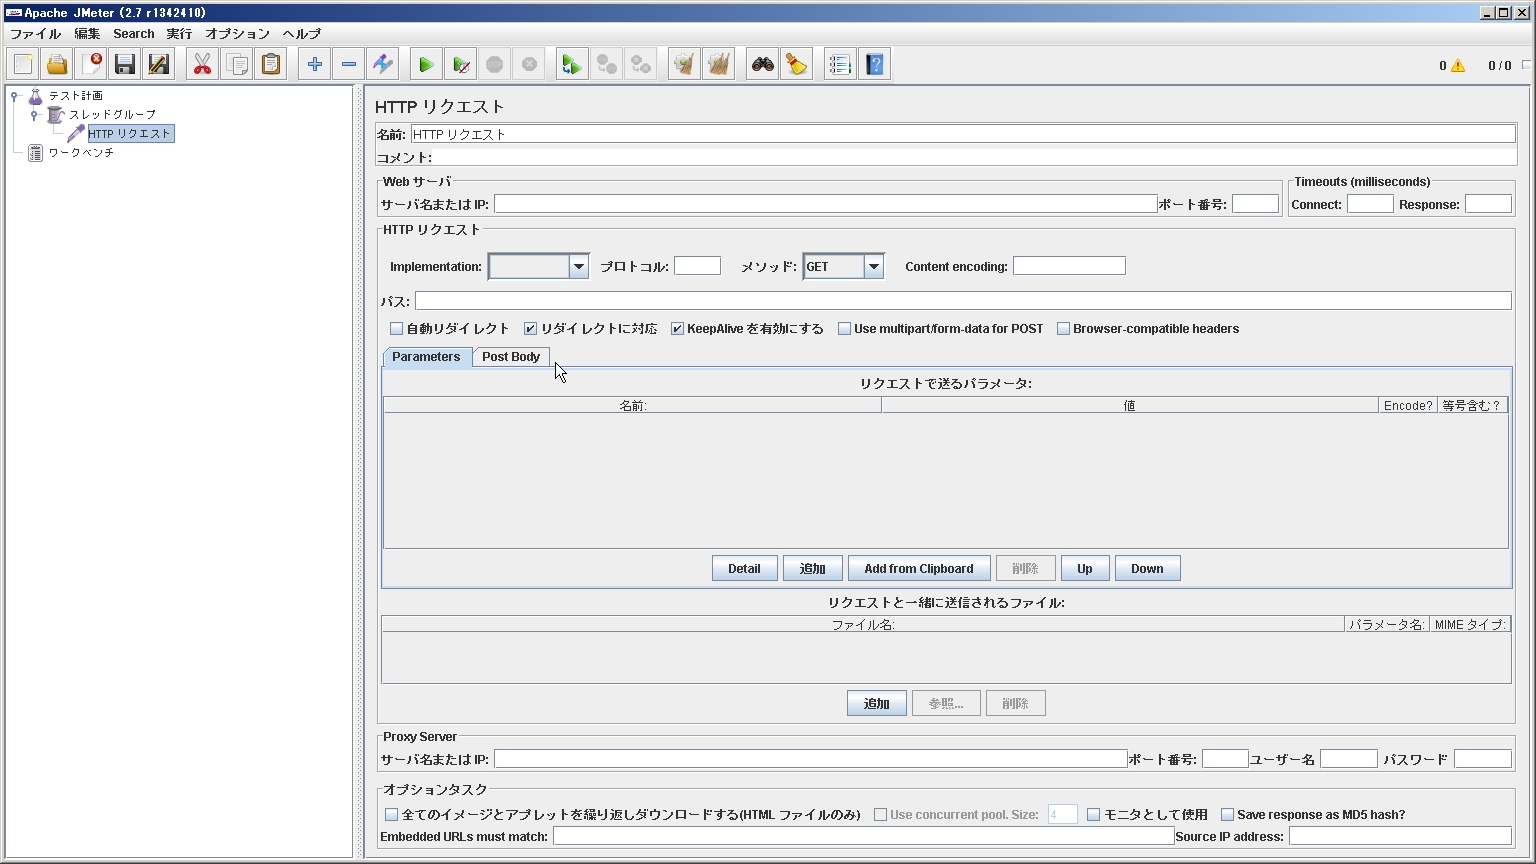1536x864 pixels.
Task: Collapse the テスト計画 tree node
Action: [x=14, y=96]
